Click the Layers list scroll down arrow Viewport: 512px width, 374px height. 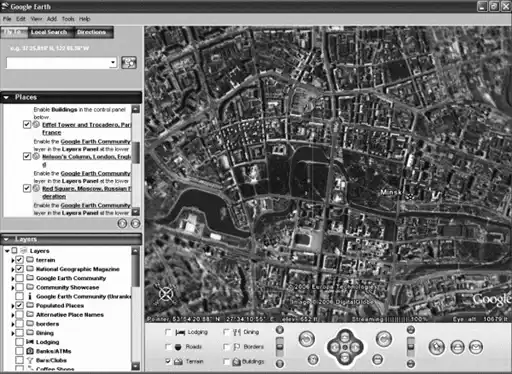[x=135, y=366]
